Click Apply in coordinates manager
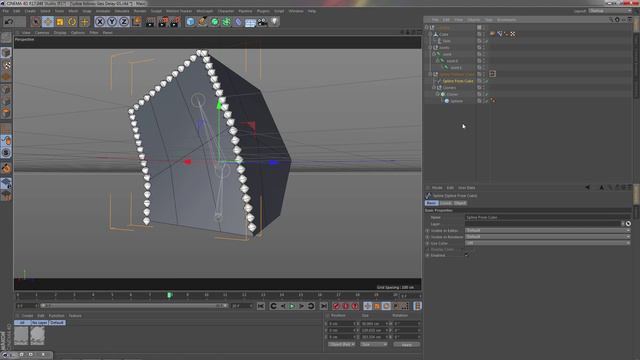 pos(407,345)
